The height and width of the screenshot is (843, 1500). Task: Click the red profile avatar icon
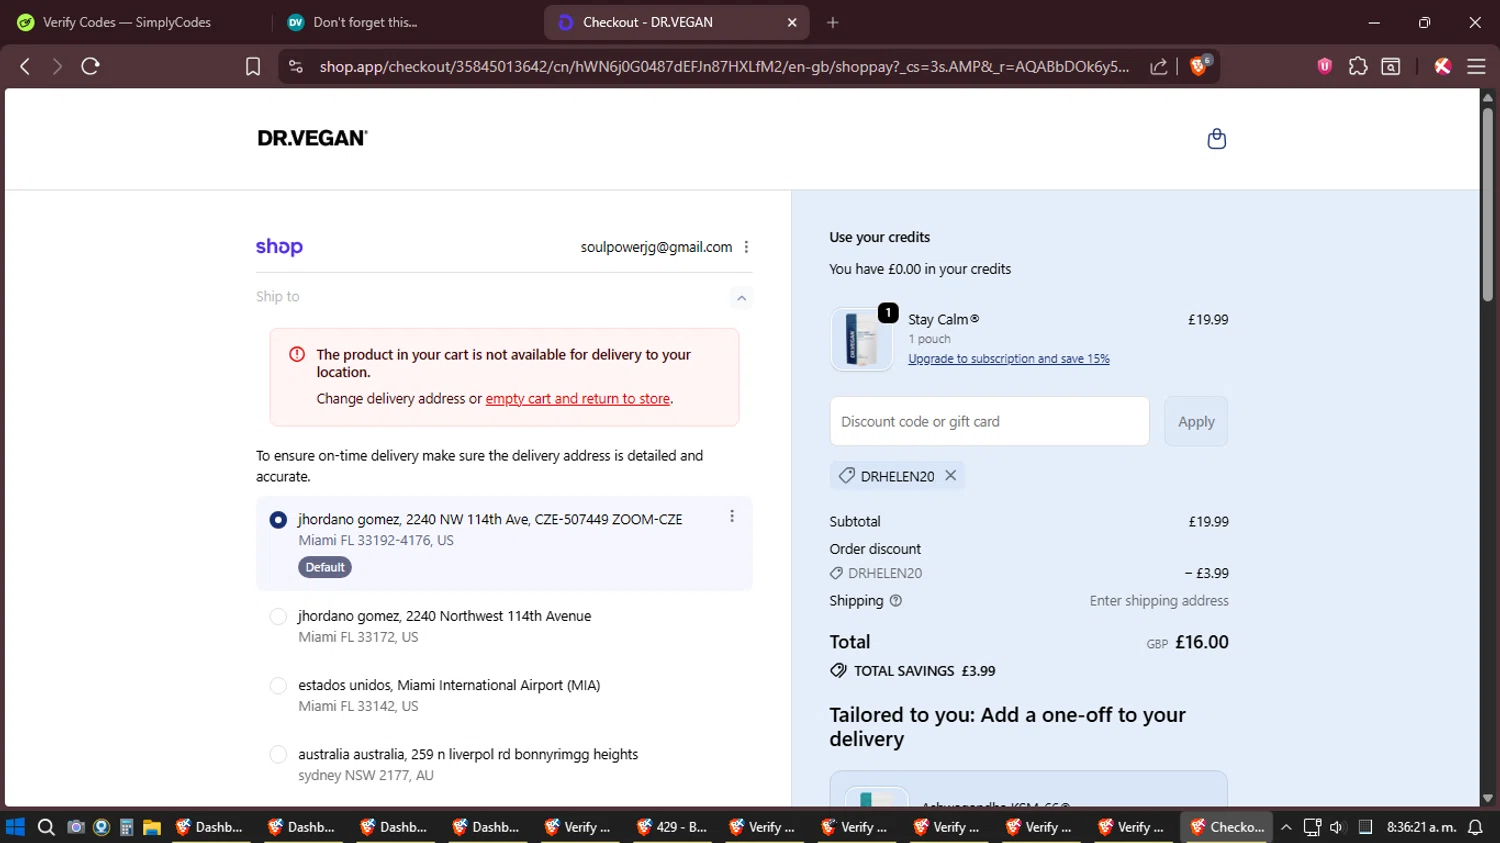pyautogui.click(x=1442, y=66)
